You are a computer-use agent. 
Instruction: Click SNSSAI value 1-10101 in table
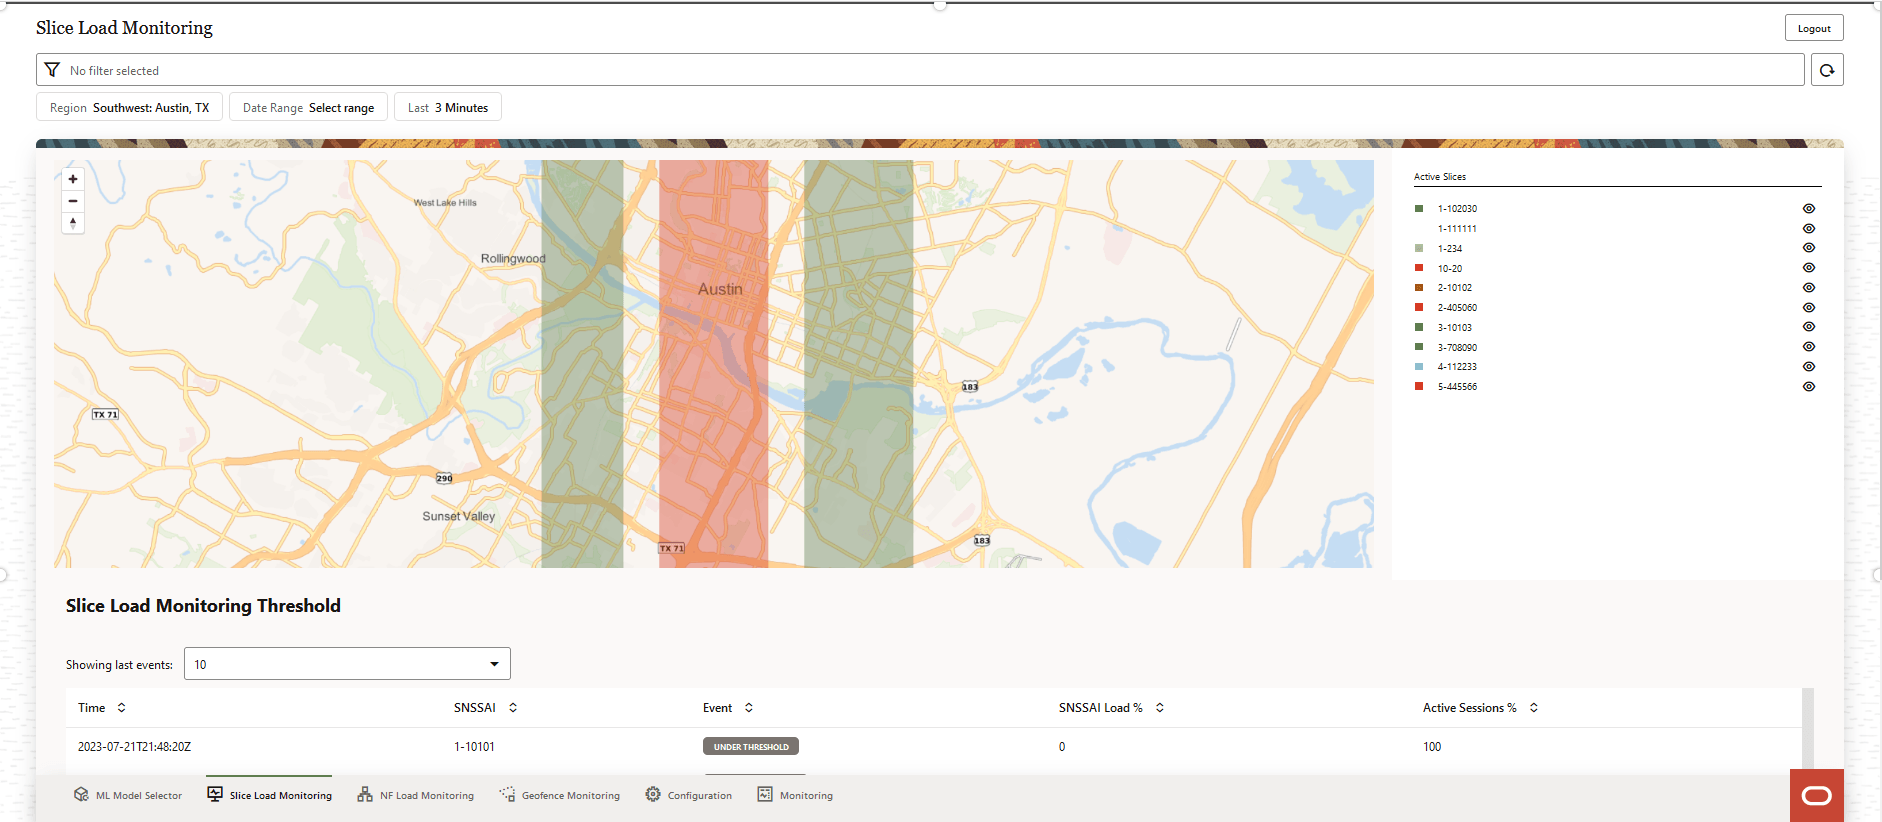click(474, 747)
